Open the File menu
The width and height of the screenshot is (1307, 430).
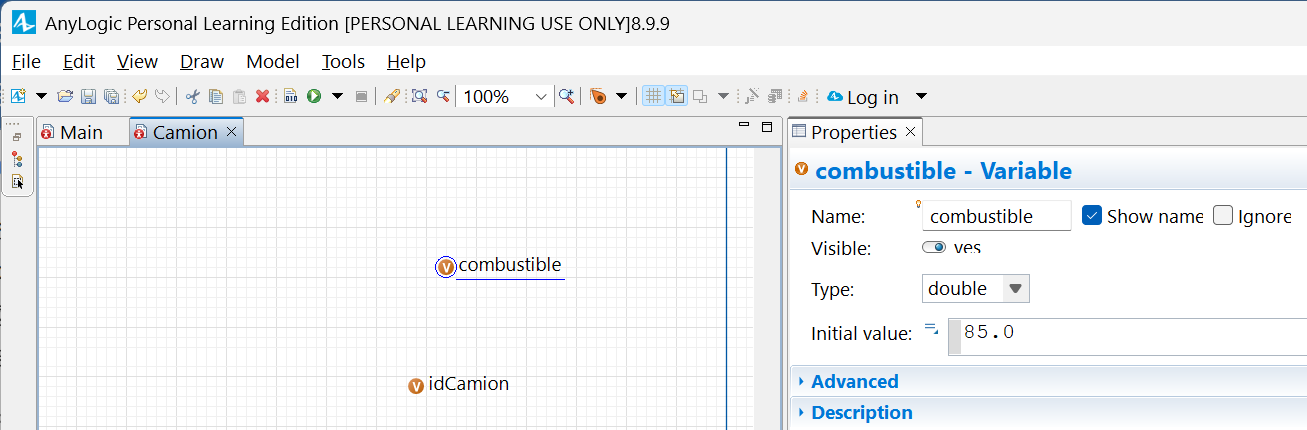click(x=26, y=62)
